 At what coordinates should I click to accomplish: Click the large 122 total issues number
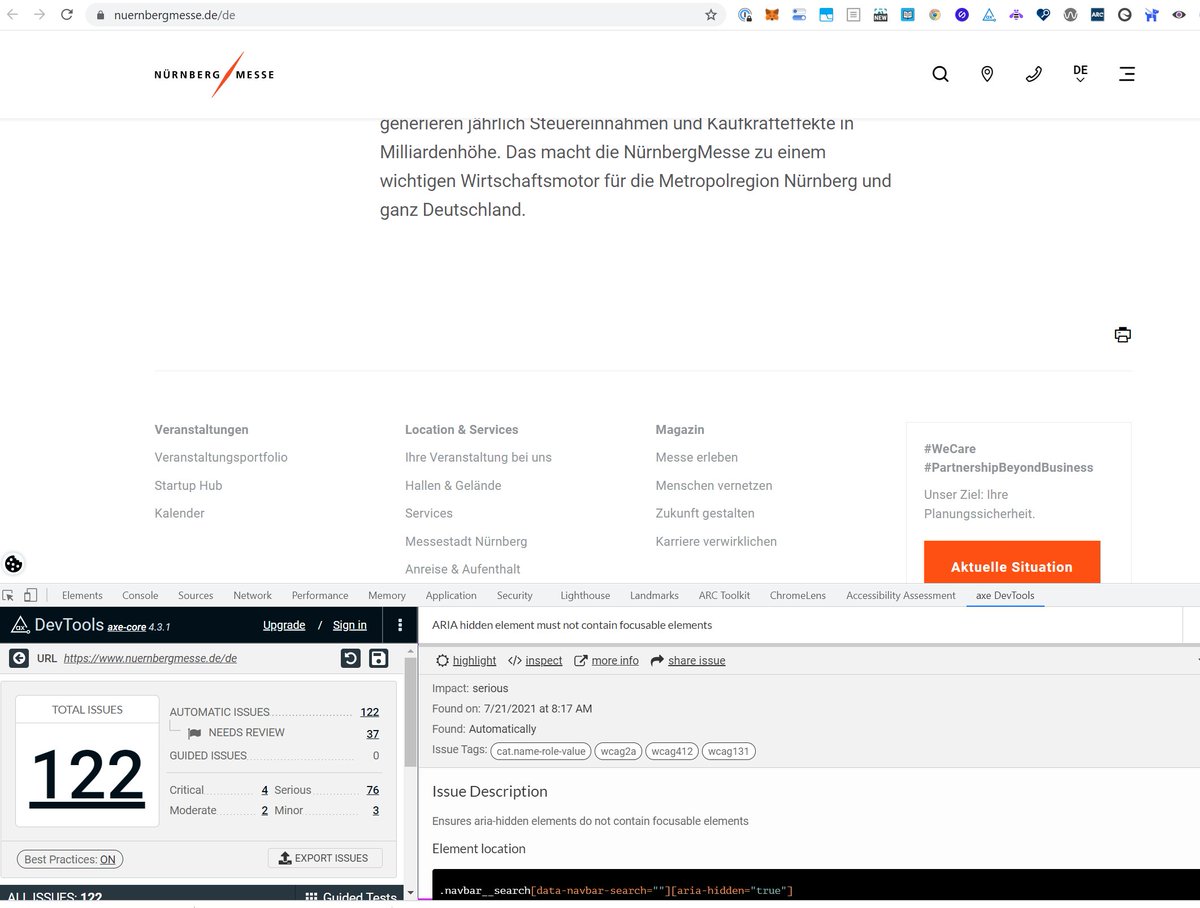pos(87,777)
